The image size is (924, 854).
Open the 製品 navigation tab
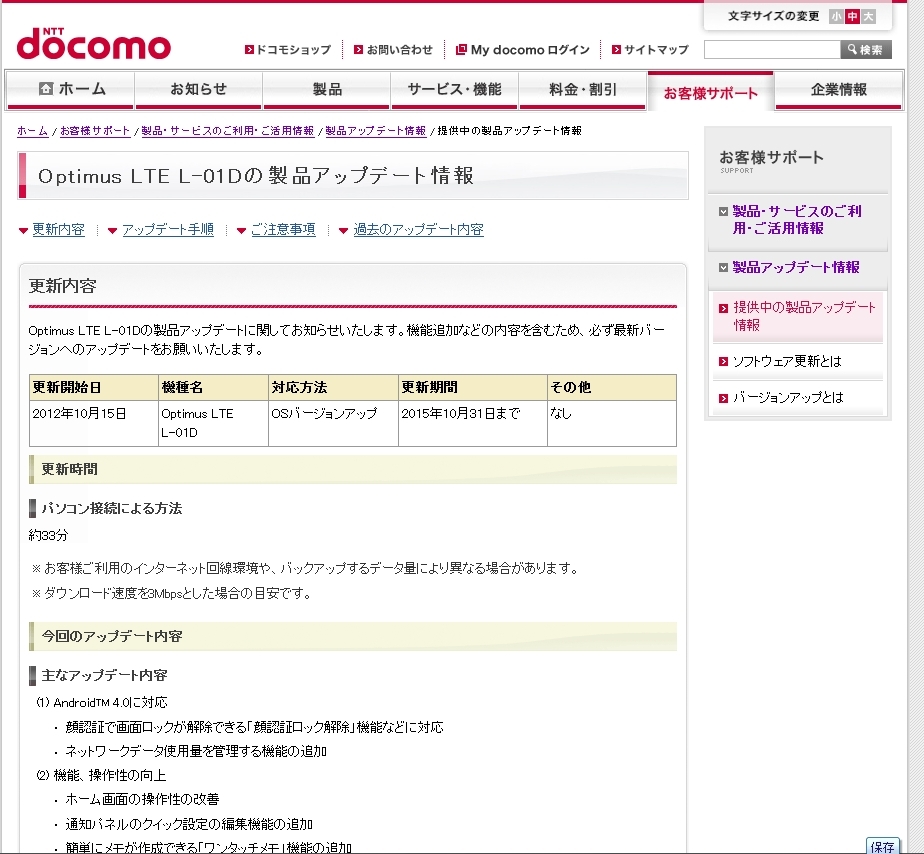click(326, 90)
